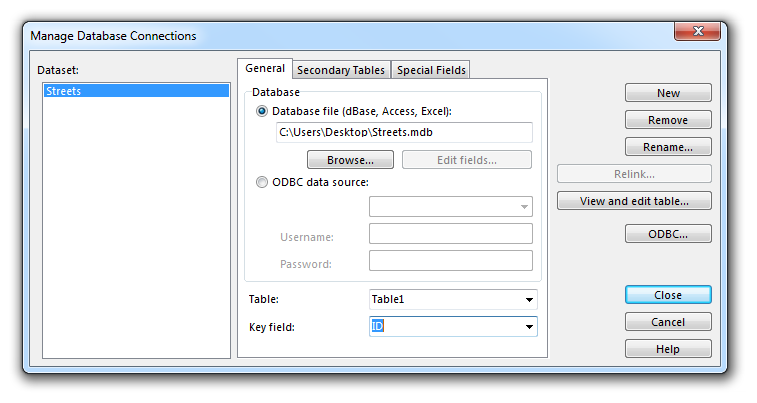Click the Username input field
757x403 pixels.
[x=451, y=234]
